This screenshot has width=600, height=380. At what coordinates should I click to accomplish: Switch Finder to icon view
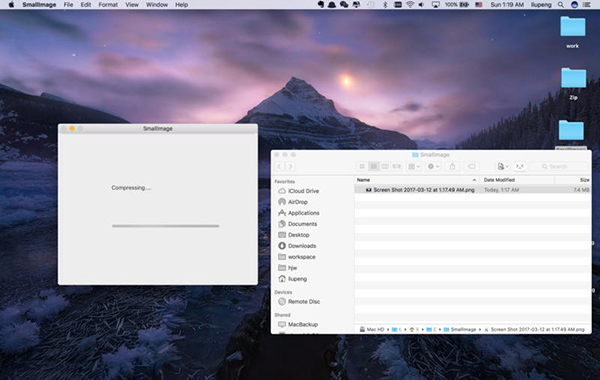pos(362,166)
